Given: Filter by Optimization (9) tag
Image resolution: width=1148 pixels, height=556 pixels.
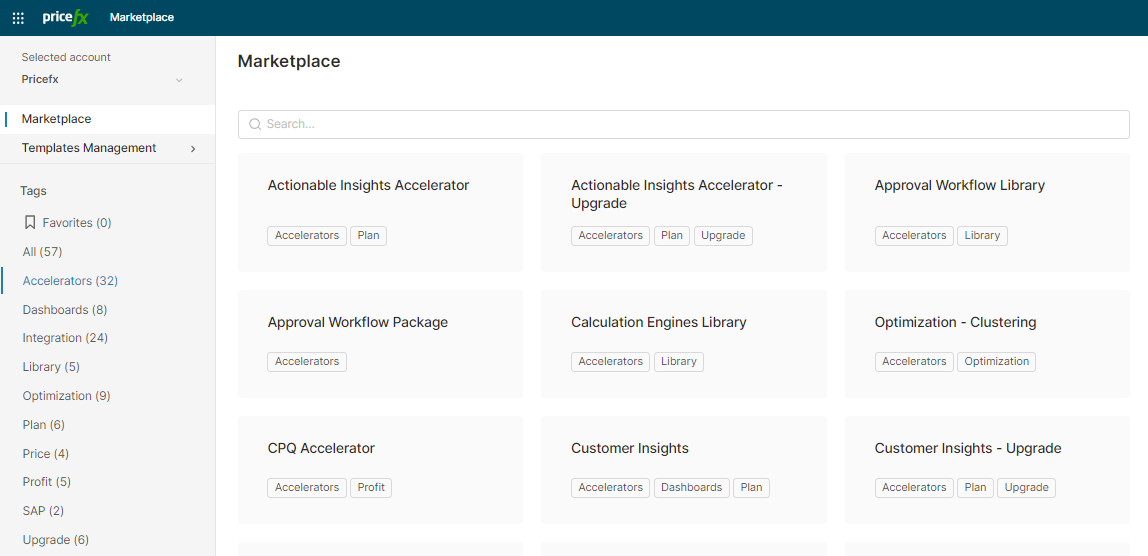Looking at the screenshot, I should 67,396.
